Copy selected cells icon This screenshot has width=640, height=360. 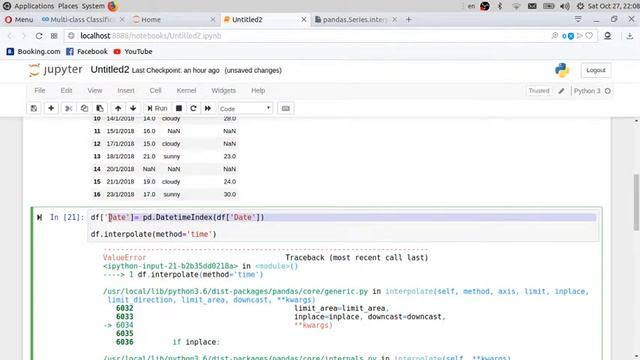click(x=84, y=108)
